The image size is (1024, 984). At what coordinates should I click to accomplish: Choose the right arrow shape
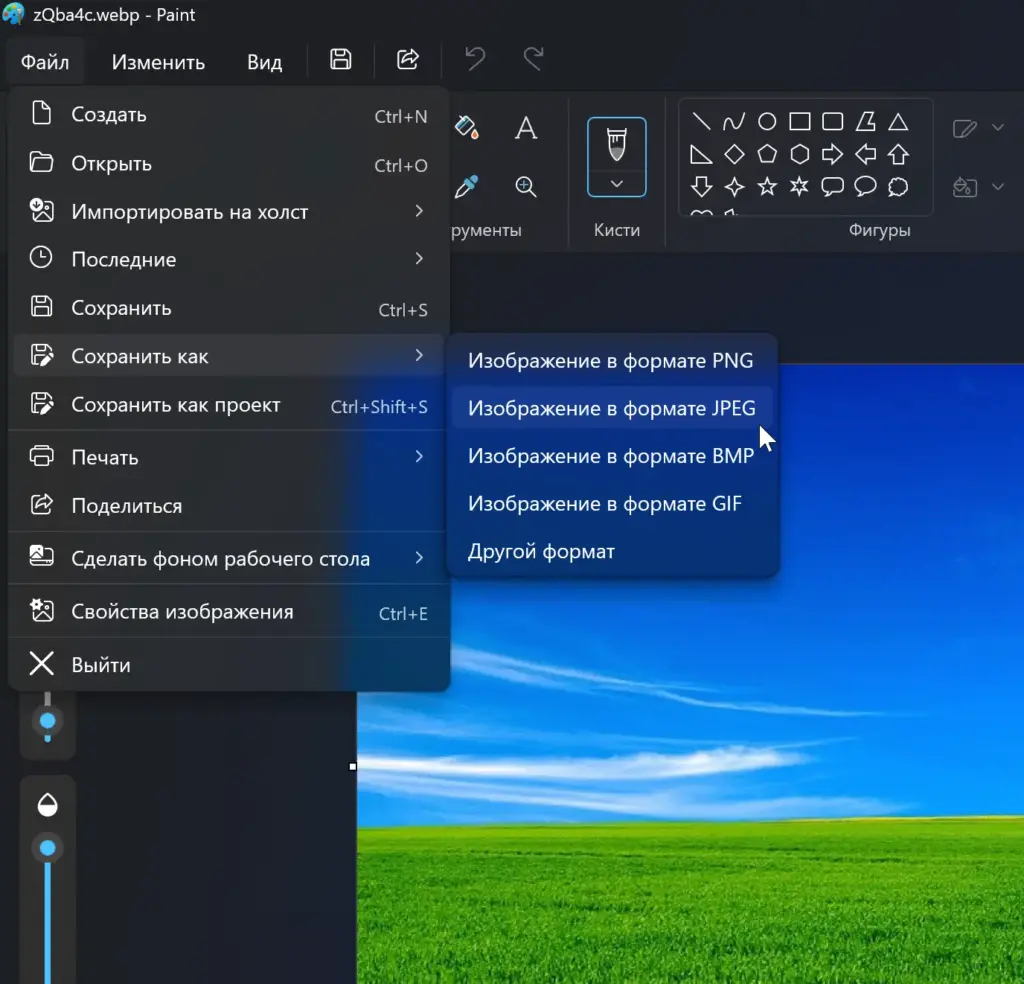[832, 155]
